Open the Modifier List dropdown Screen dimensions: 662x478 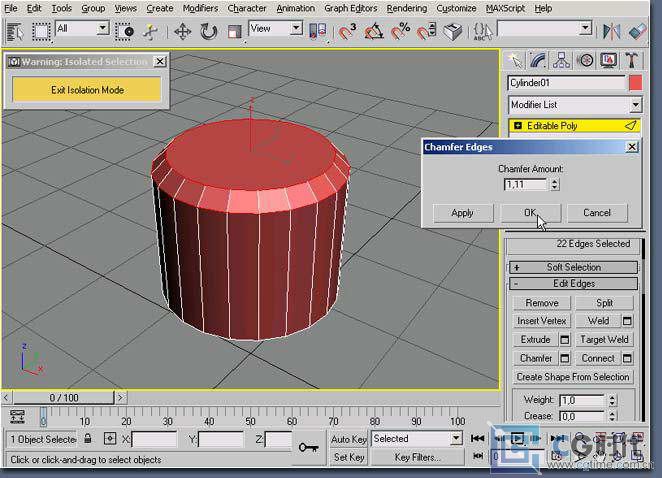[x=575, y=104]
